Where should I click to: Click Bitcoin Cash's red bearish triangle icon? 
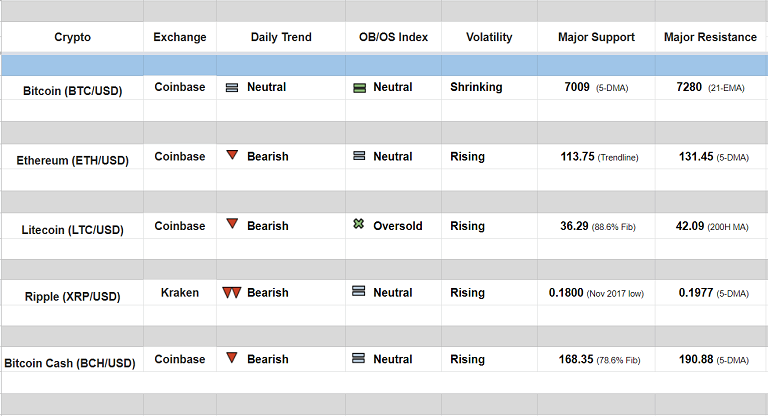[232, 358]
